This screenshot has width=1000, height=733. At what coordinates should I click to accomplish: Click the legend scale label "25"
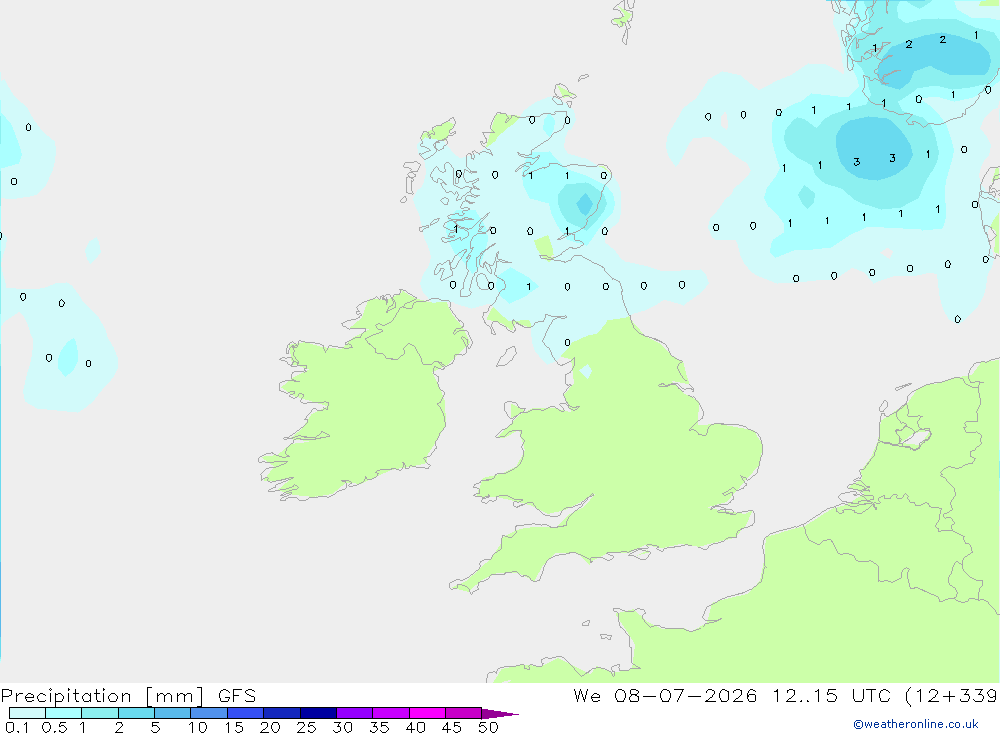tap(306, 727)
